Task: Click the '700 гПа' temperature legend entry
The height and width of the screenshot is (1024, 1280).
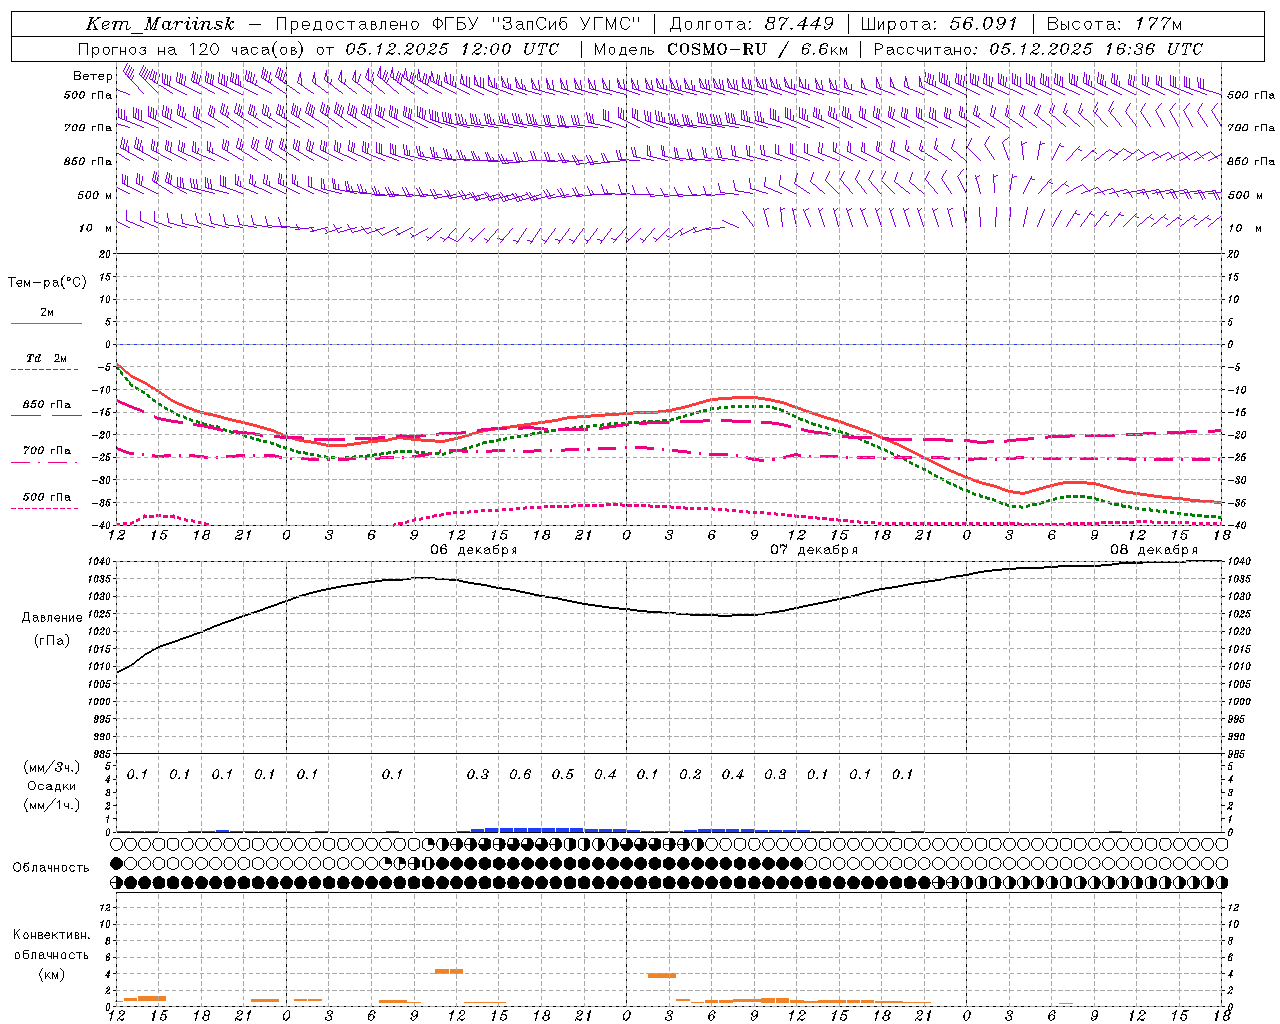Action: pos(47,451)
